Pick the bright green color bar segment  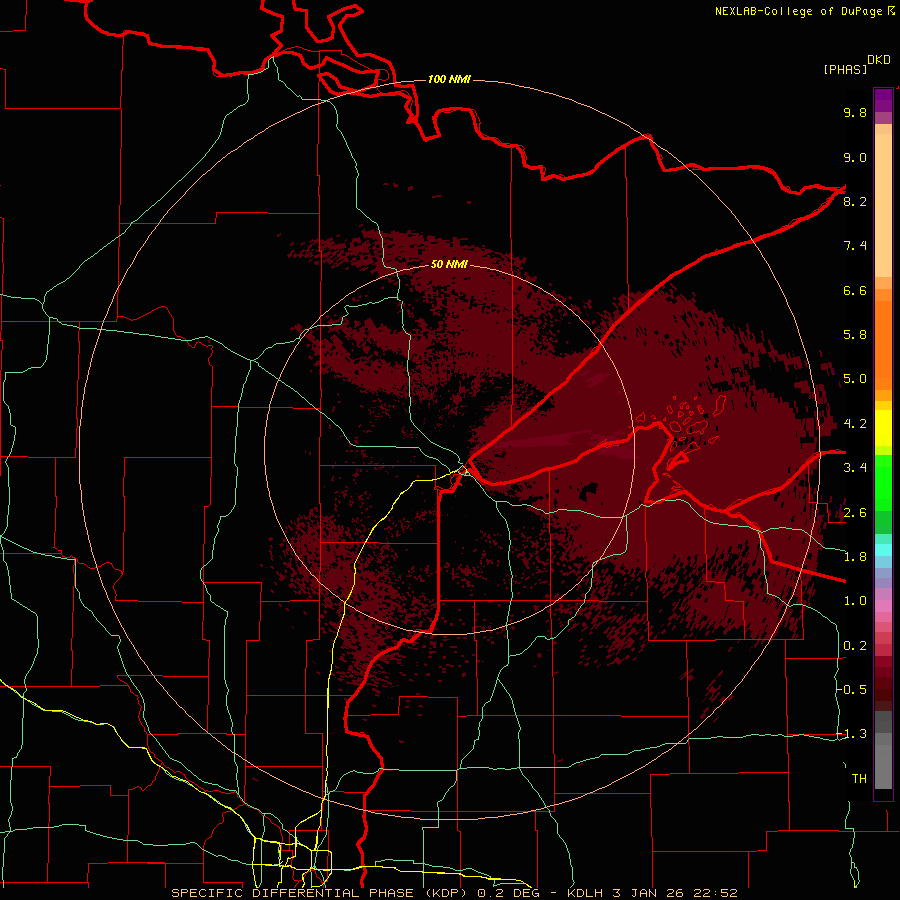883,483
